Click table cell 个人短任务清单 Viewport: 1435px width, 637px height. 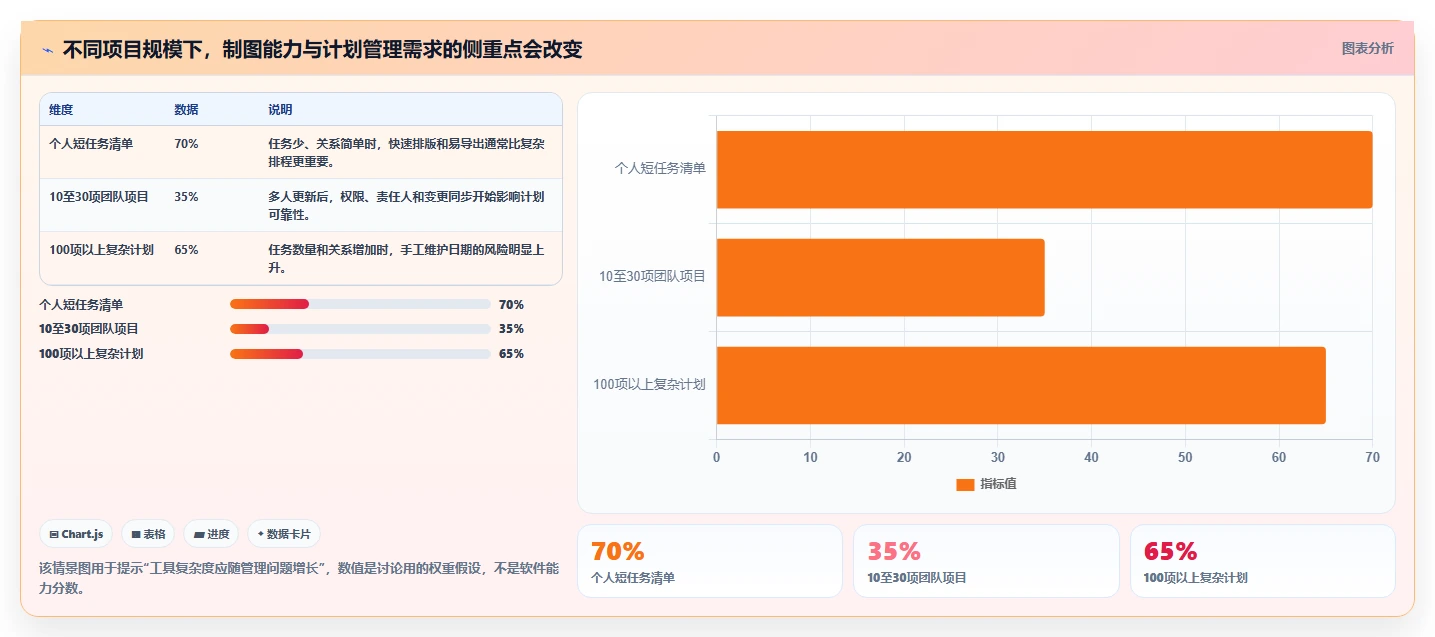91,144
